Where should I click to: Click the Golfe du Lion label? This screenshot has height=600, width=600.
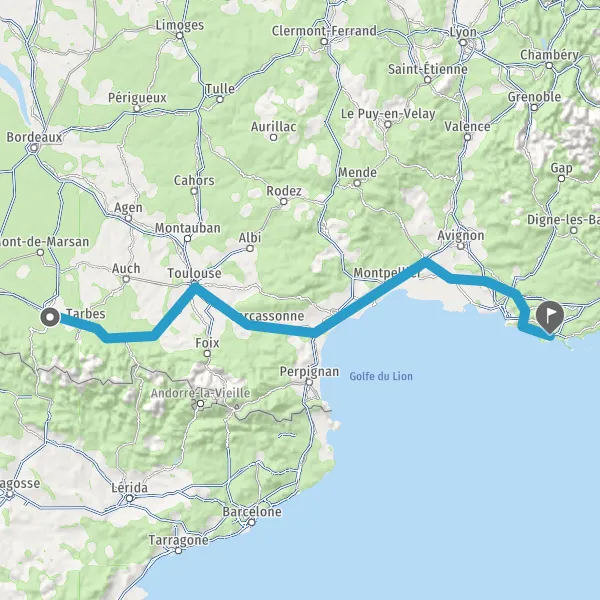pos(381,376)
